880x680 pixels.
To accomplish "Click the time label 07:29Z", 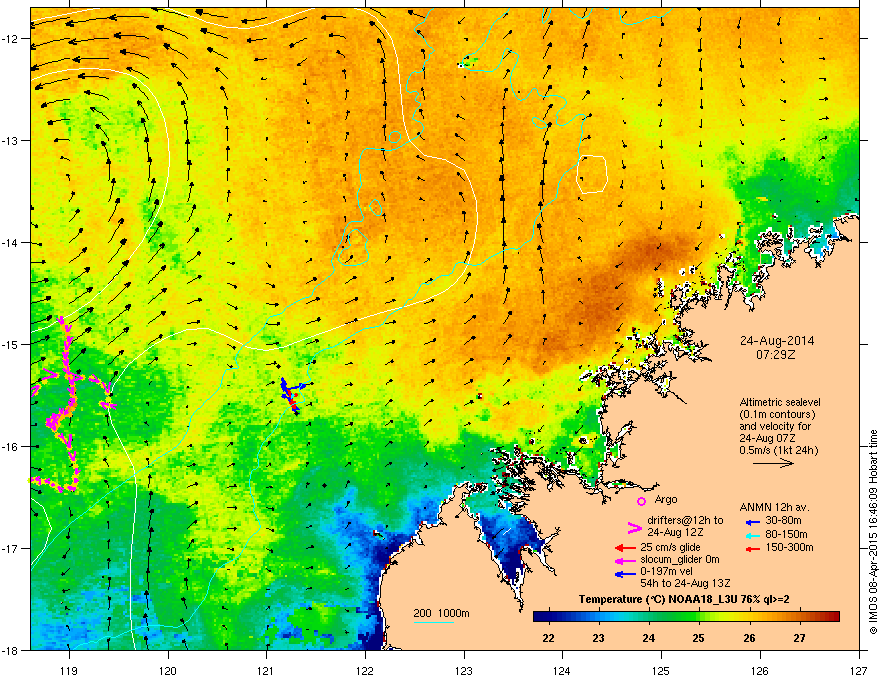I will 776,355.
